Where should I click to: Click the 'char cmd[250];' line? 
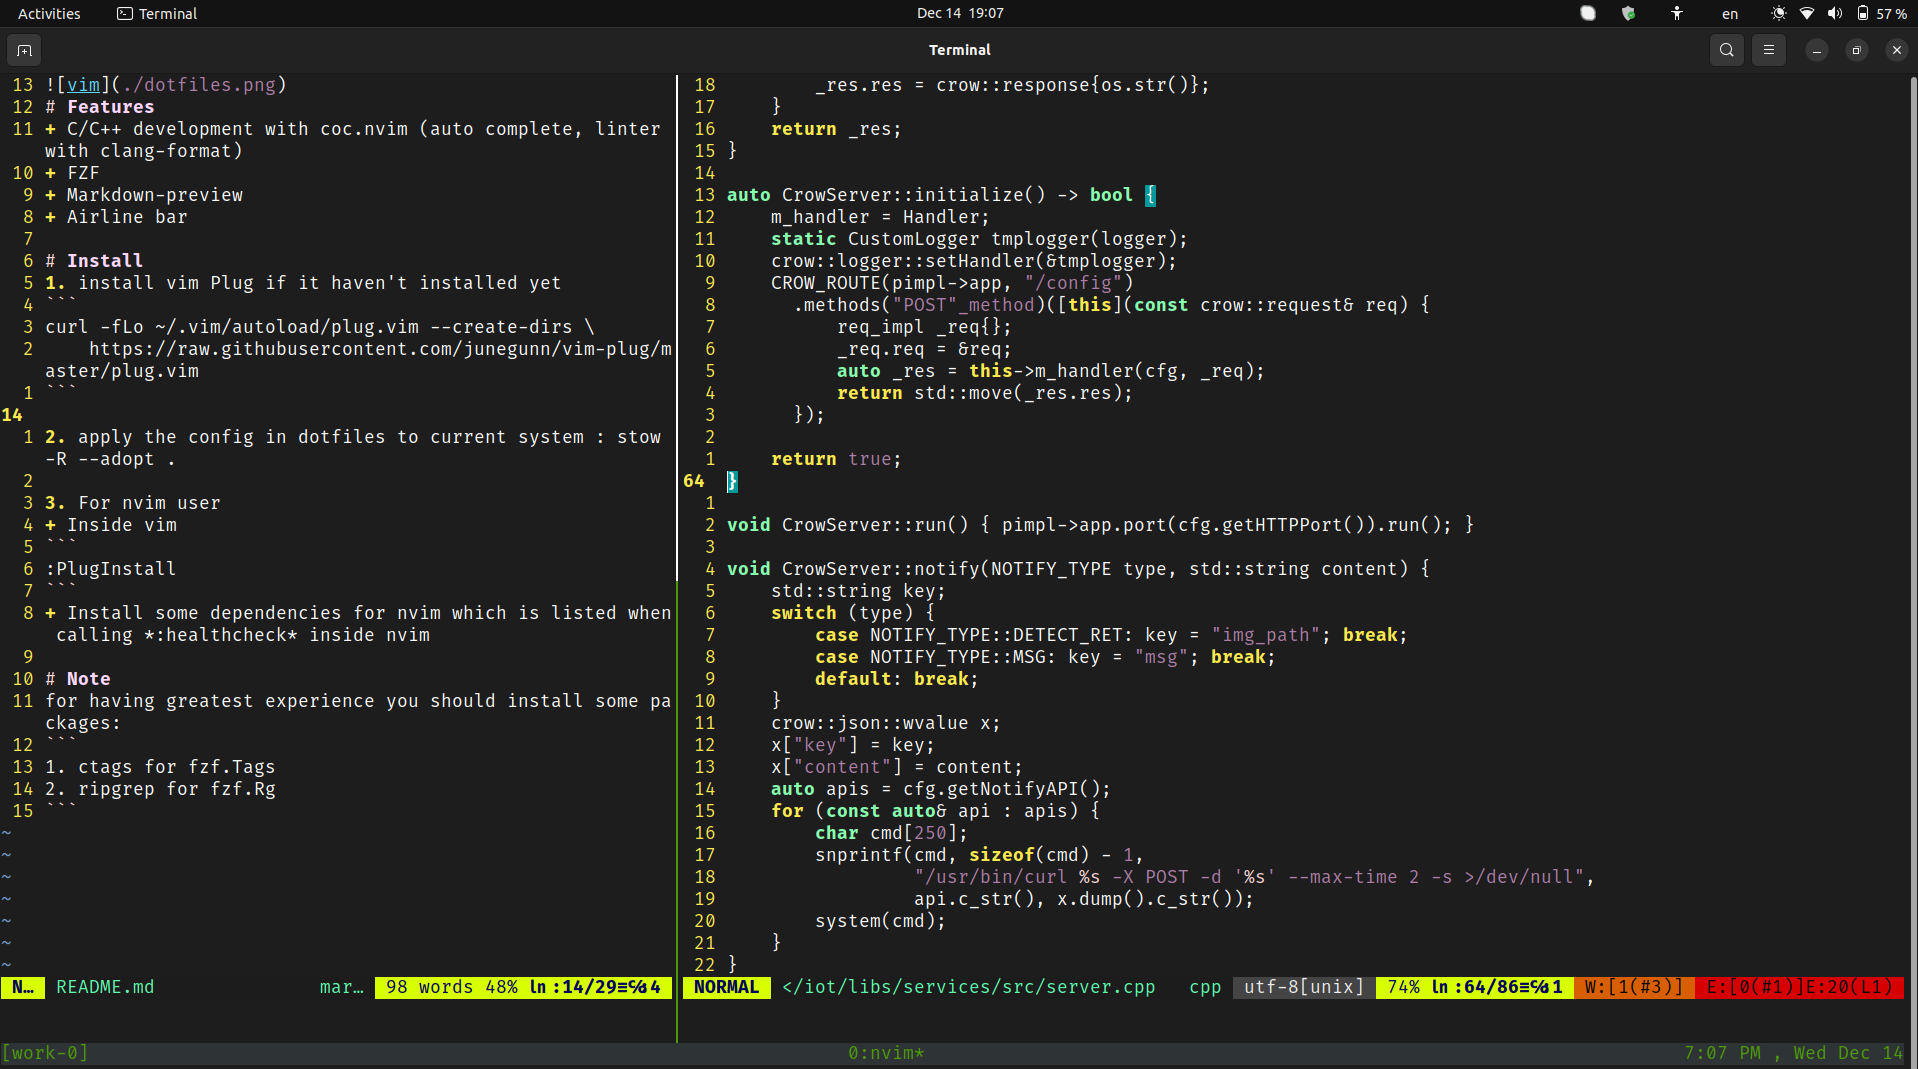(891, 833)
